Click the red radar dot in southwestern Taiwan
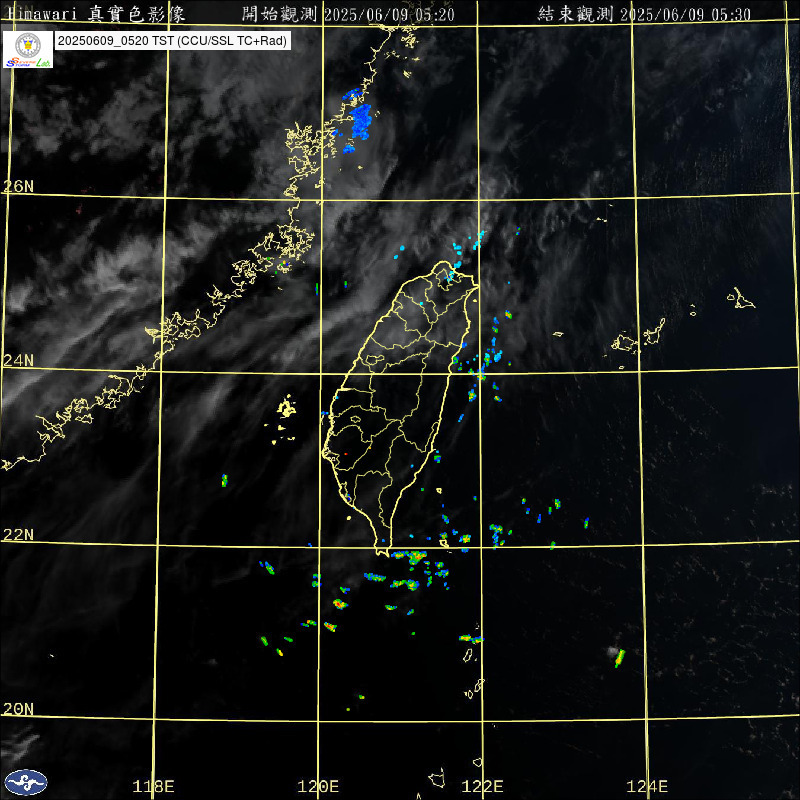The width and height of the screenshot is (800, 800). click(x=345, y=454)
